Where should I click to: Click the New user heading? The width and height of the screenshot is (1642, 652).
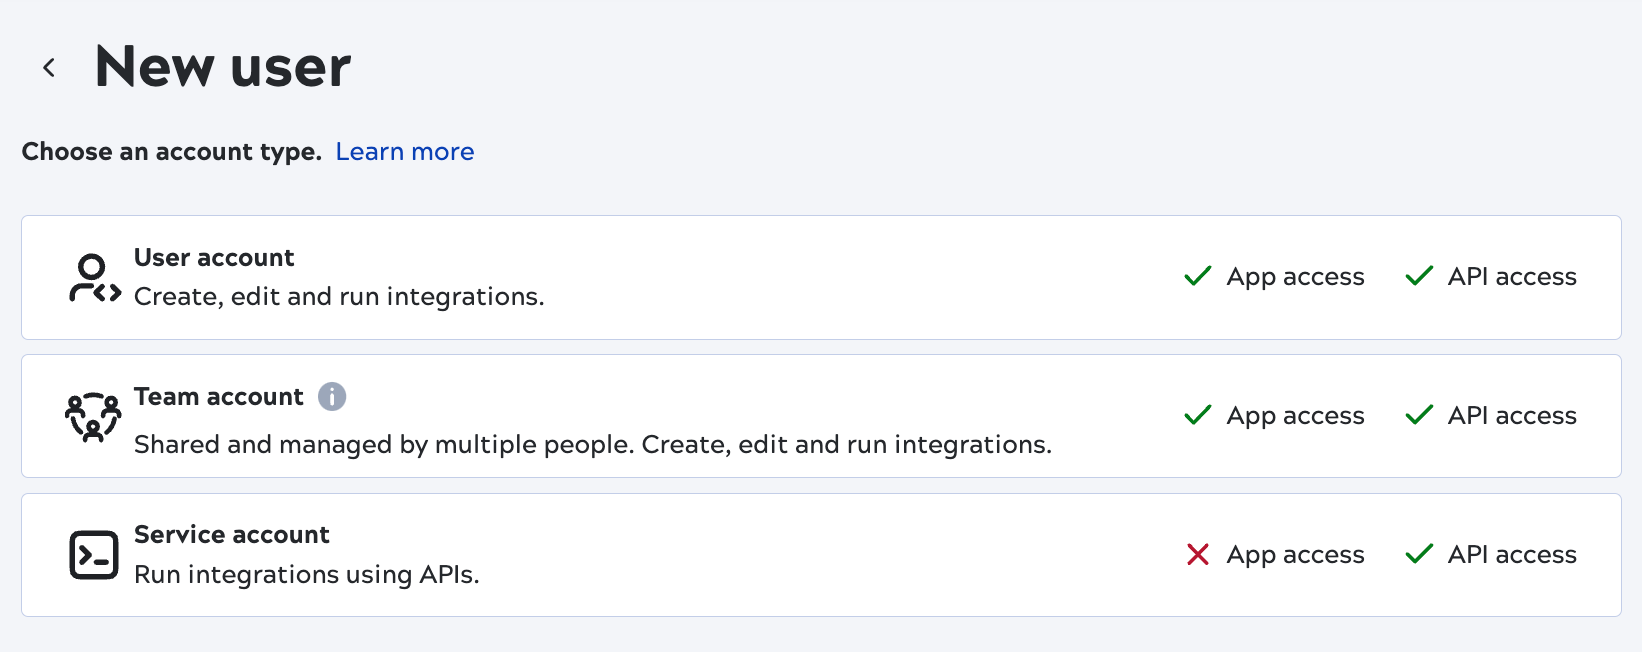point(222,66)
